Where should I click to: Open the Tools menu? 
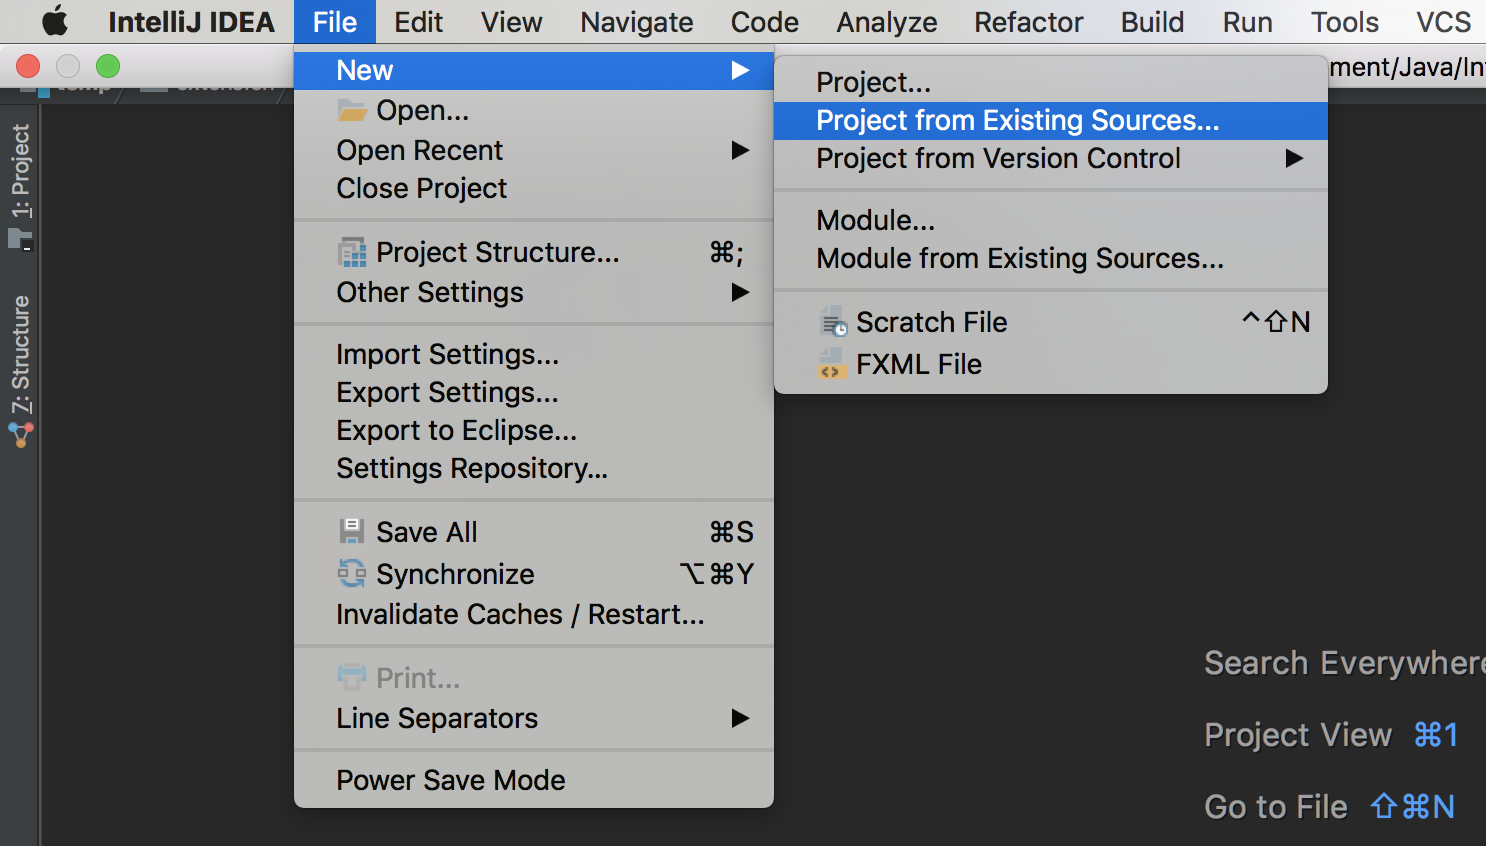click(1344, 22)
